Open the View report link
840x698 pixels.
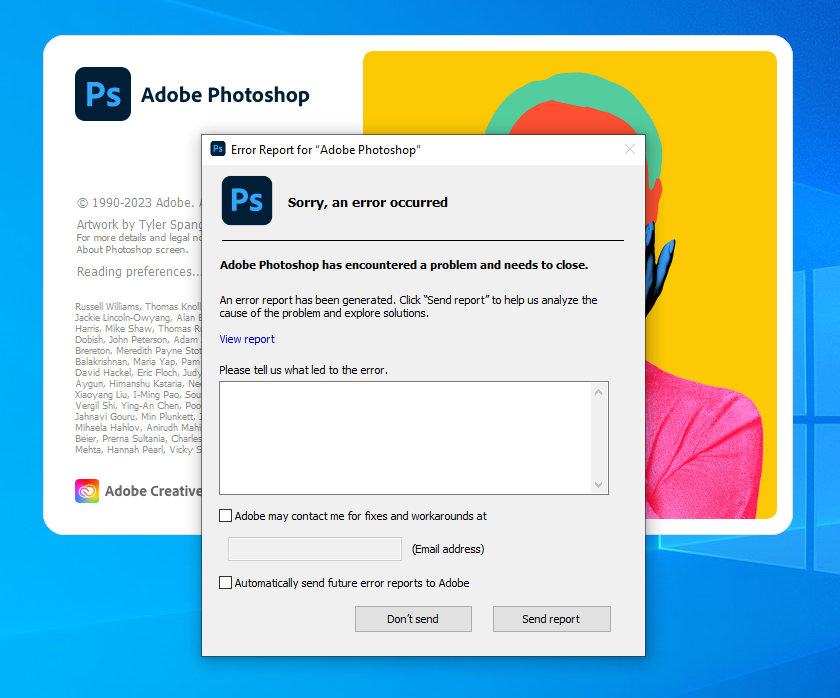pos(246,339)
